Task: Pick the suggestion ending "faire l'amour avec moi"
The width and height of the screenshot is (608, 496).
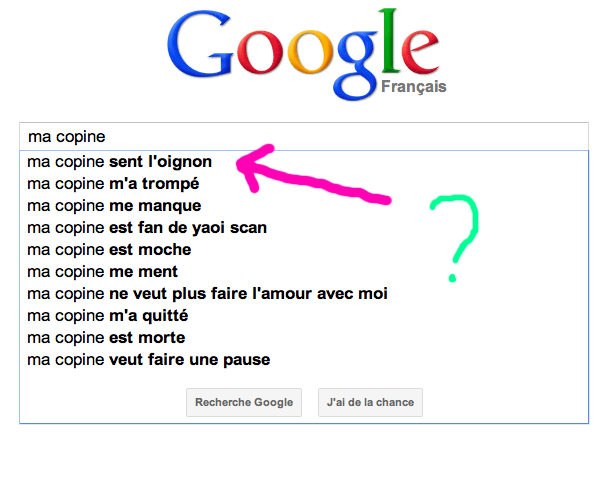Action: point(207,293)
